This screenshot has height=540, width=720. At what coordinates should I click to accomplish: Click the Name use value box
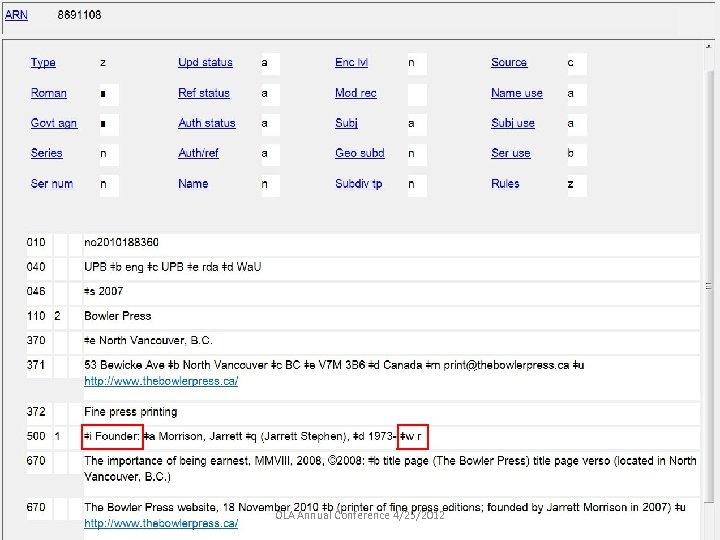576,94
